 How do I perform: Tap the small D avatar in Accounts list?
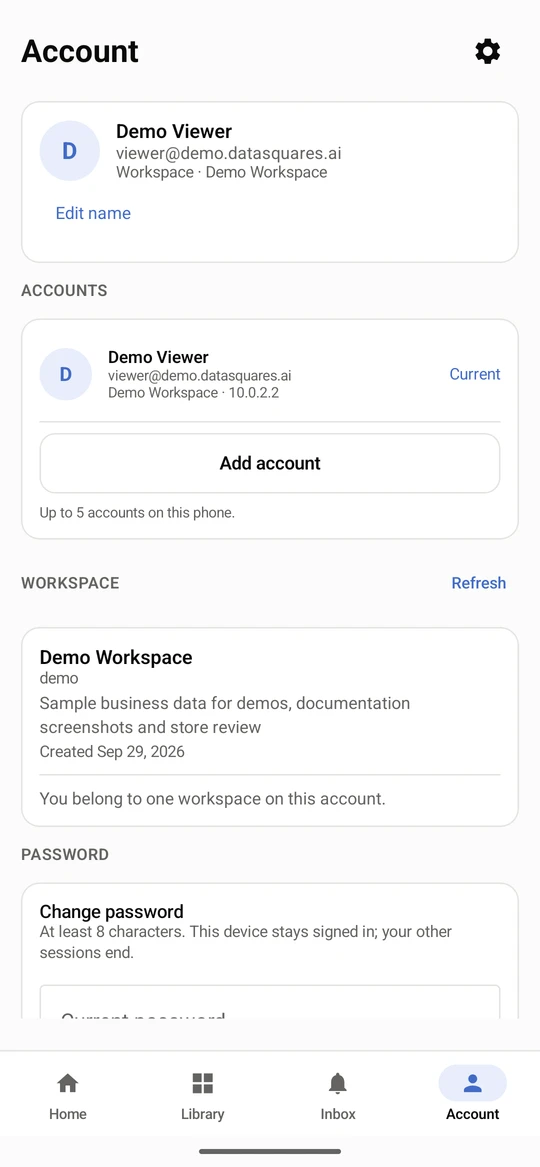tap(65, 374)
